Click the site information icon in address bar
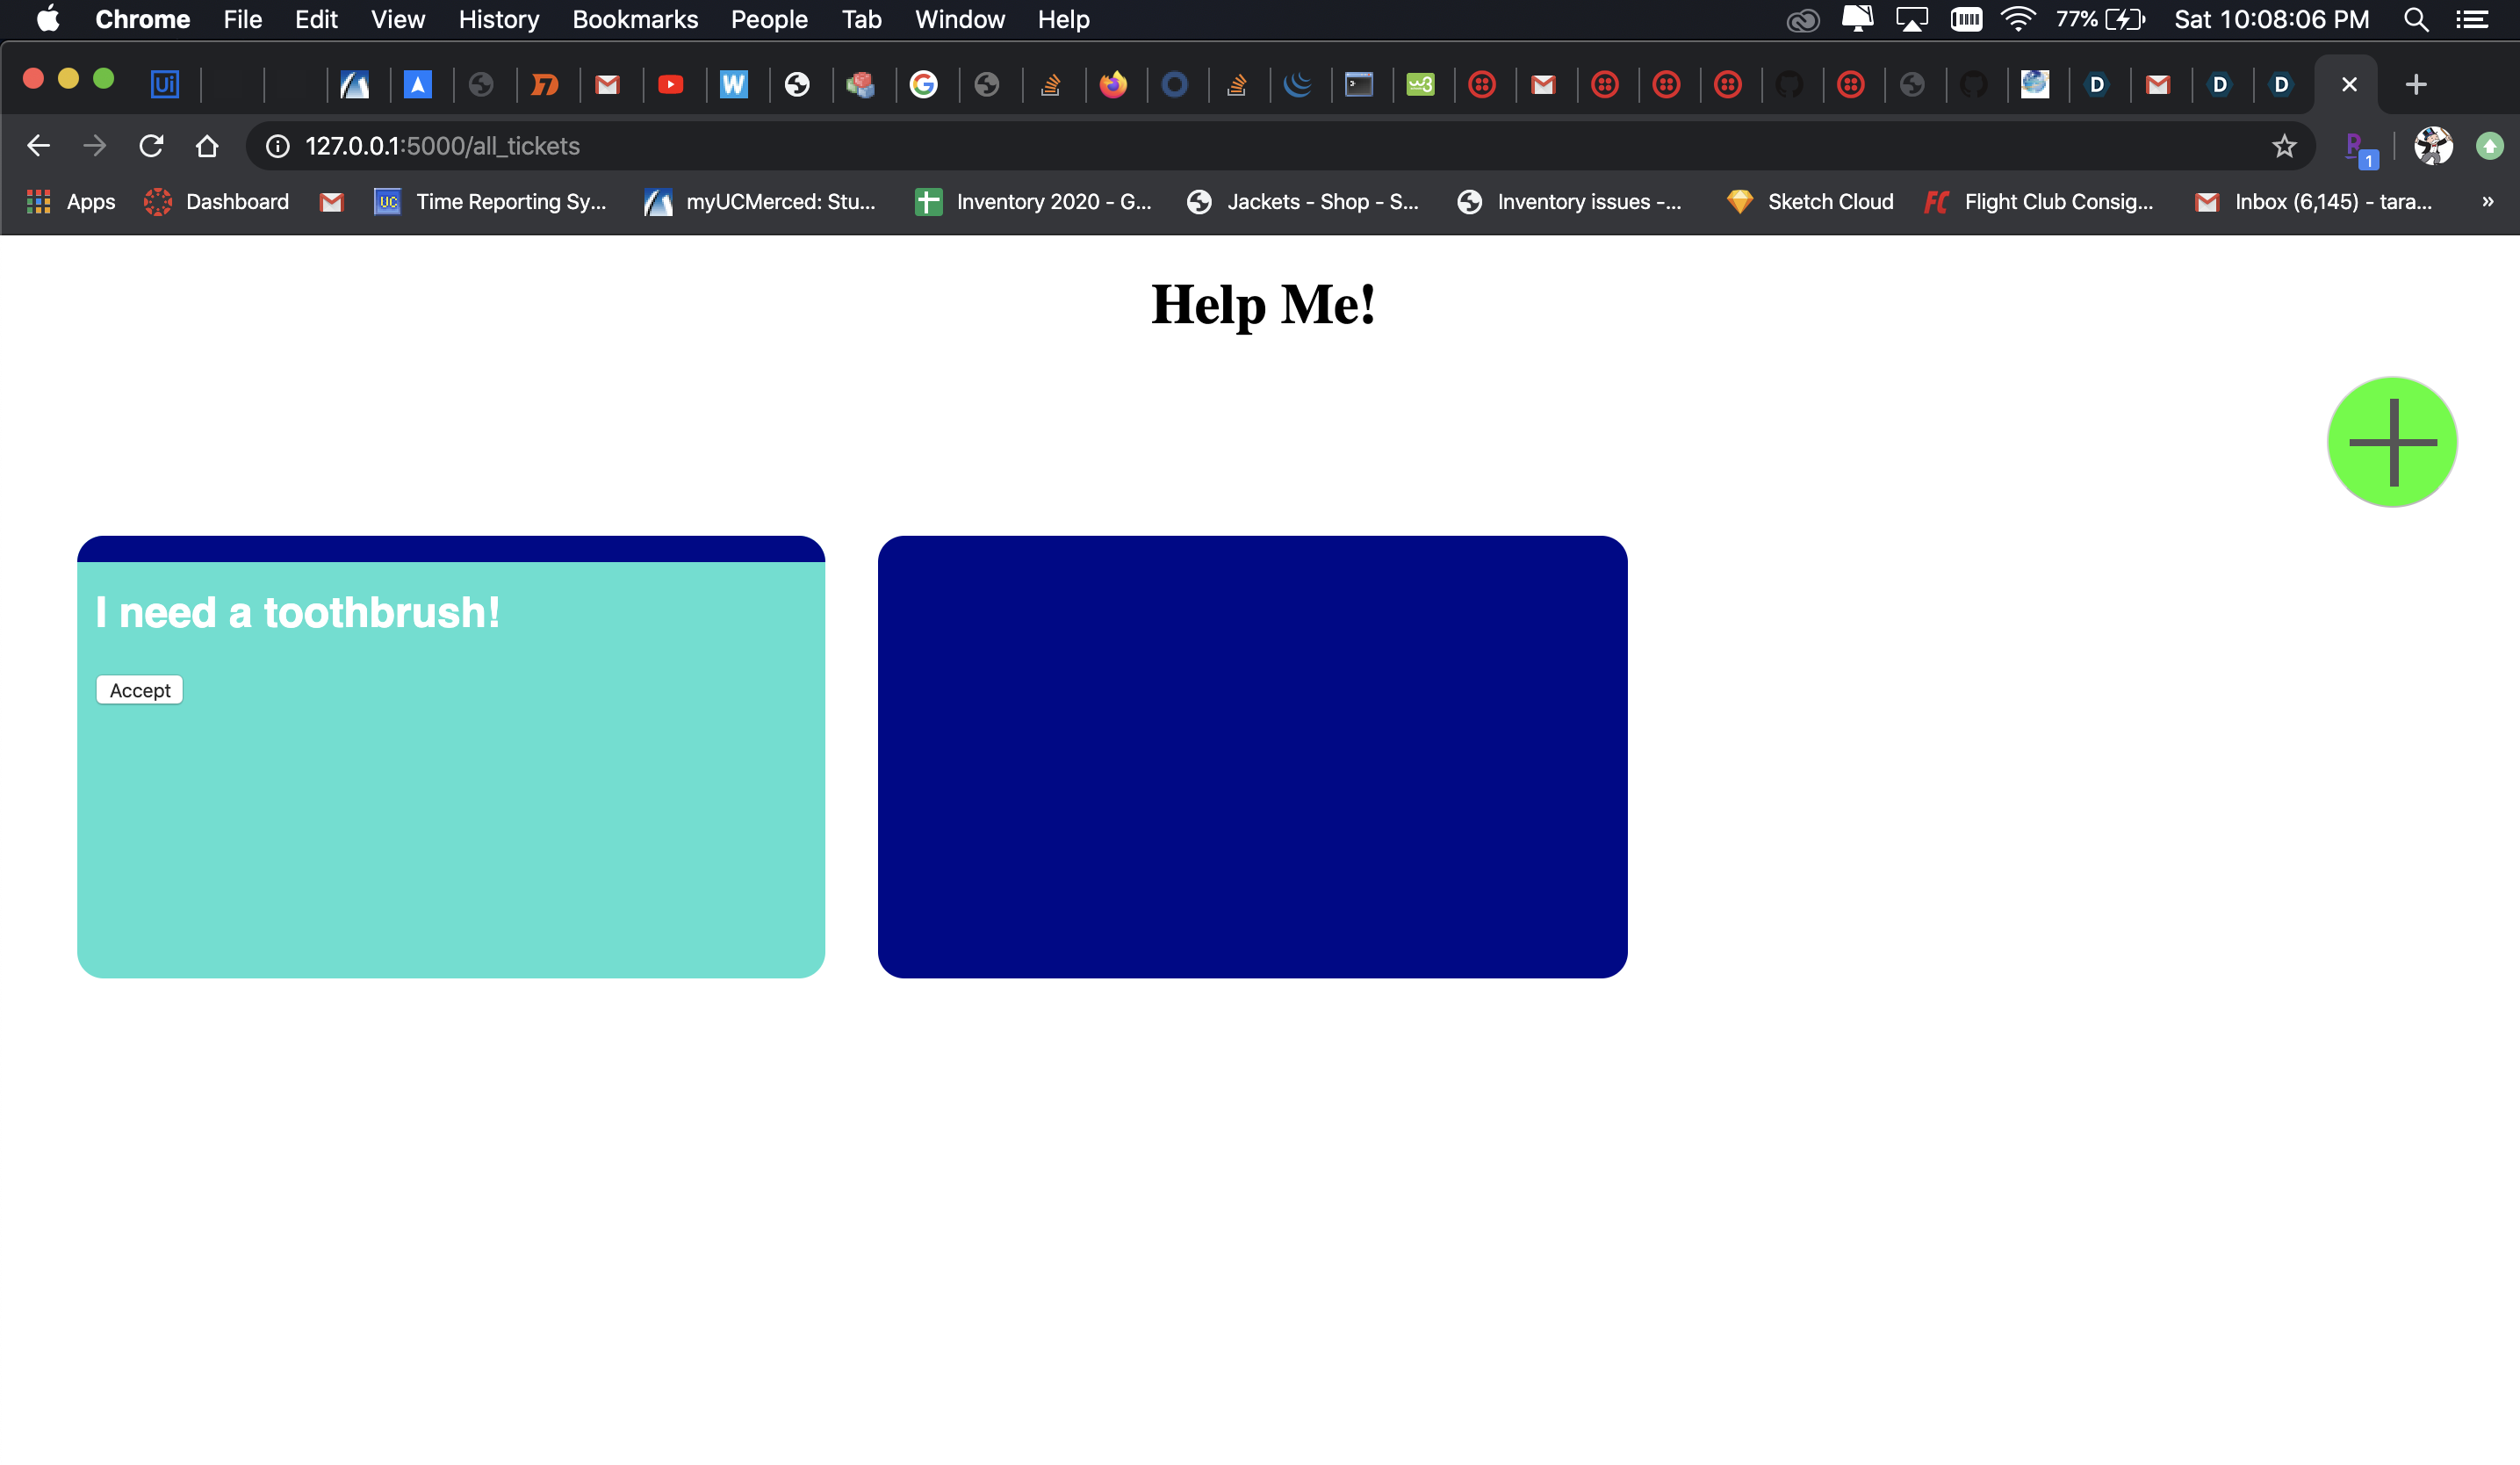 tap(277, 146)
